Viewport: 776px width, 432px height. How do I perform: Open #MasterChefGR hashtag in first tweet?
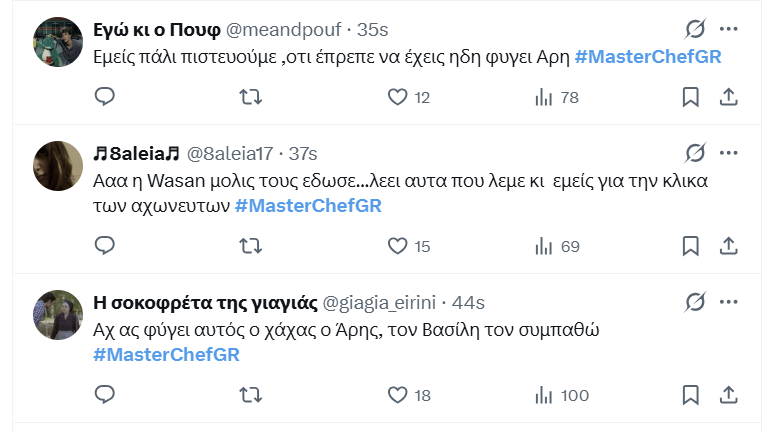tap(648, 57)
